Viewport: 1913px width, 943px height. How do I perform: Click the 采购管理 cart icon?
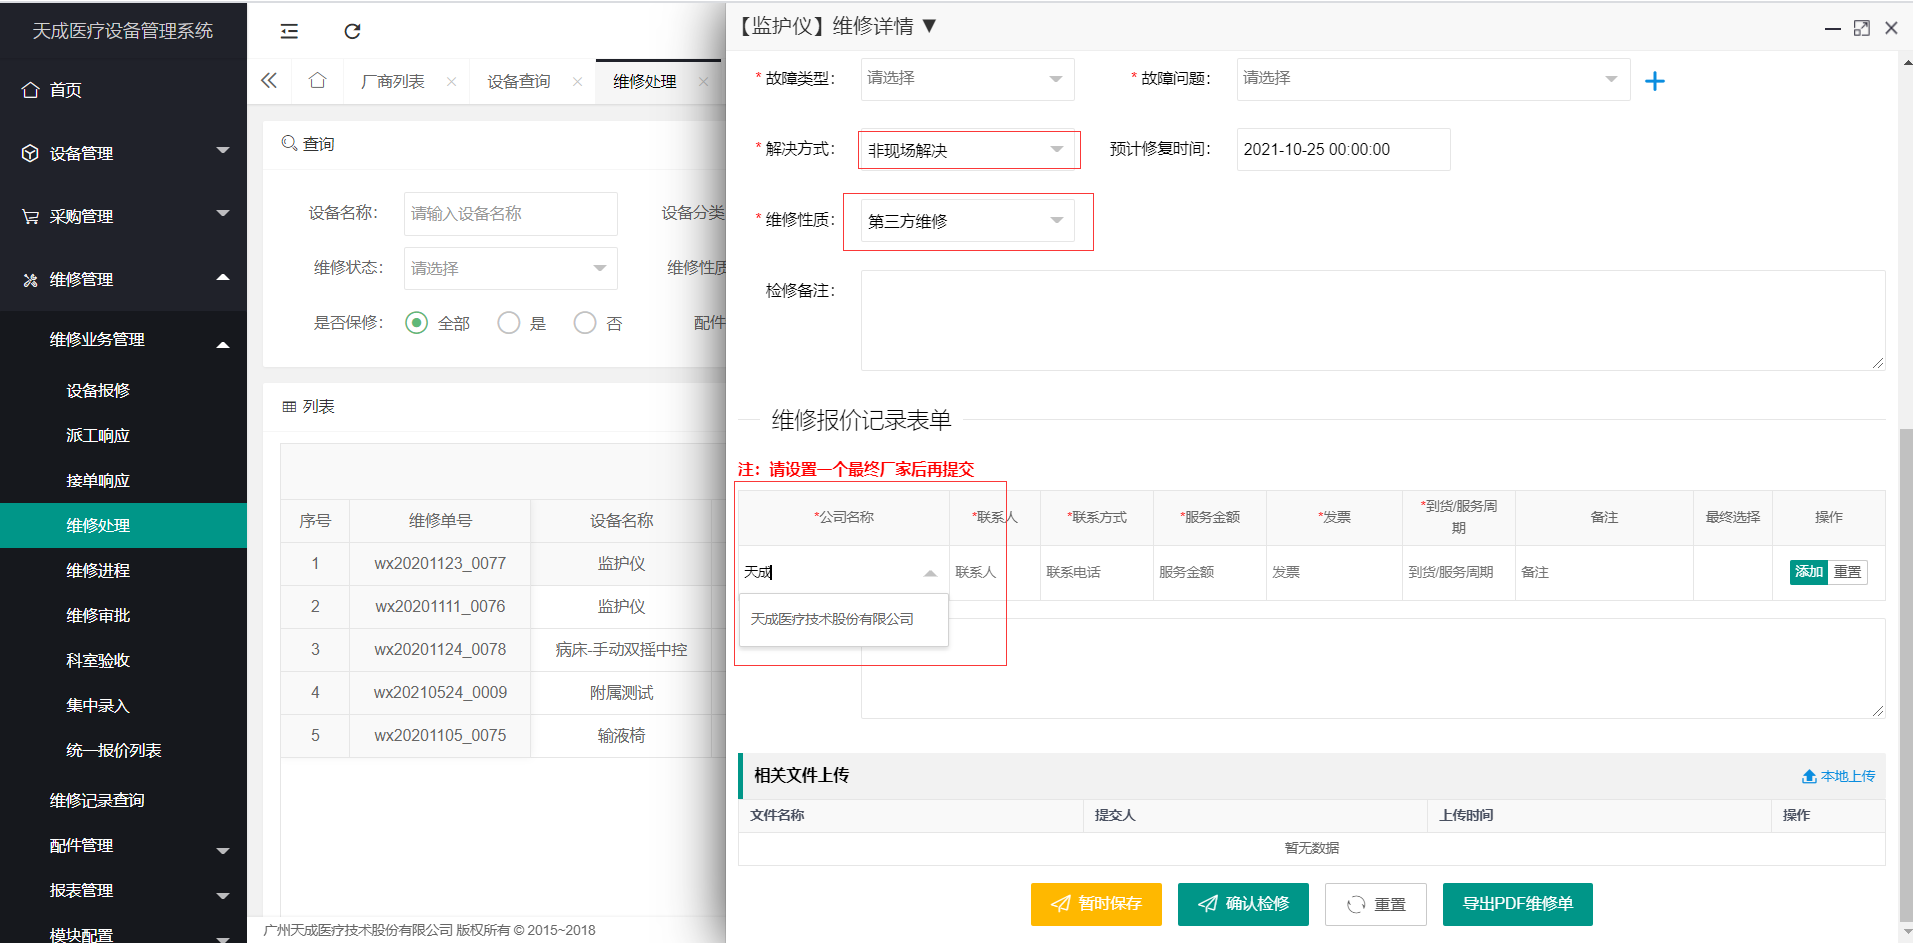(30, 216)
